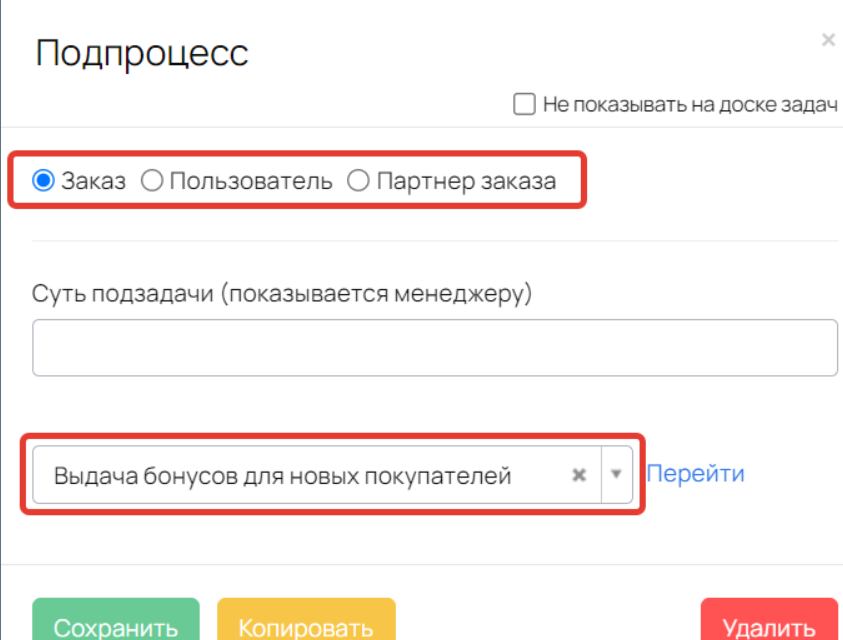This screenshot has width=843, height=640.
Task: Click the green Сохранить button
Action: pos(116,620)
